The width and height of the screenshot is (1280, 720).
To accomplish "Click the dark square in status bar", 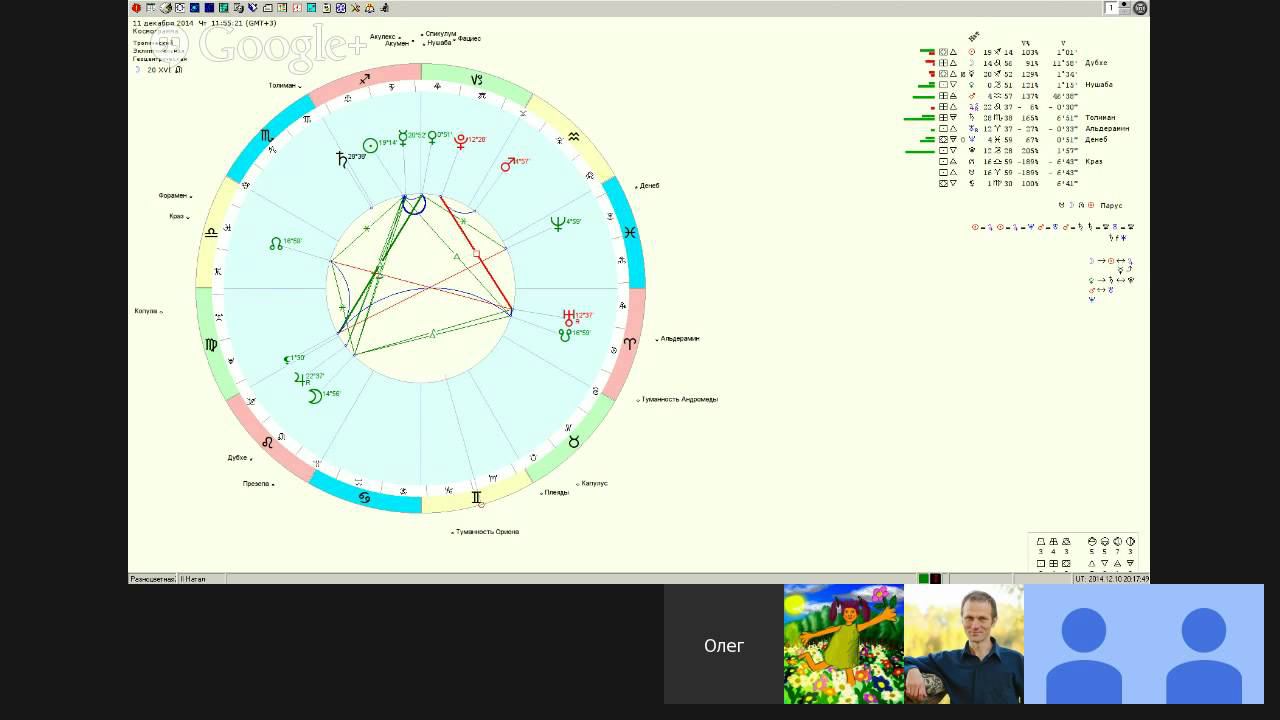I will [x=935, y=578].
